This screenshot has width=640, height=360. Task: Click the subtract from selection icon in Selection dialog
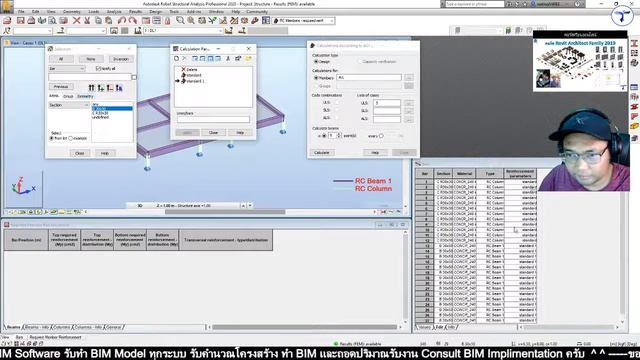[x=110, y=88]
